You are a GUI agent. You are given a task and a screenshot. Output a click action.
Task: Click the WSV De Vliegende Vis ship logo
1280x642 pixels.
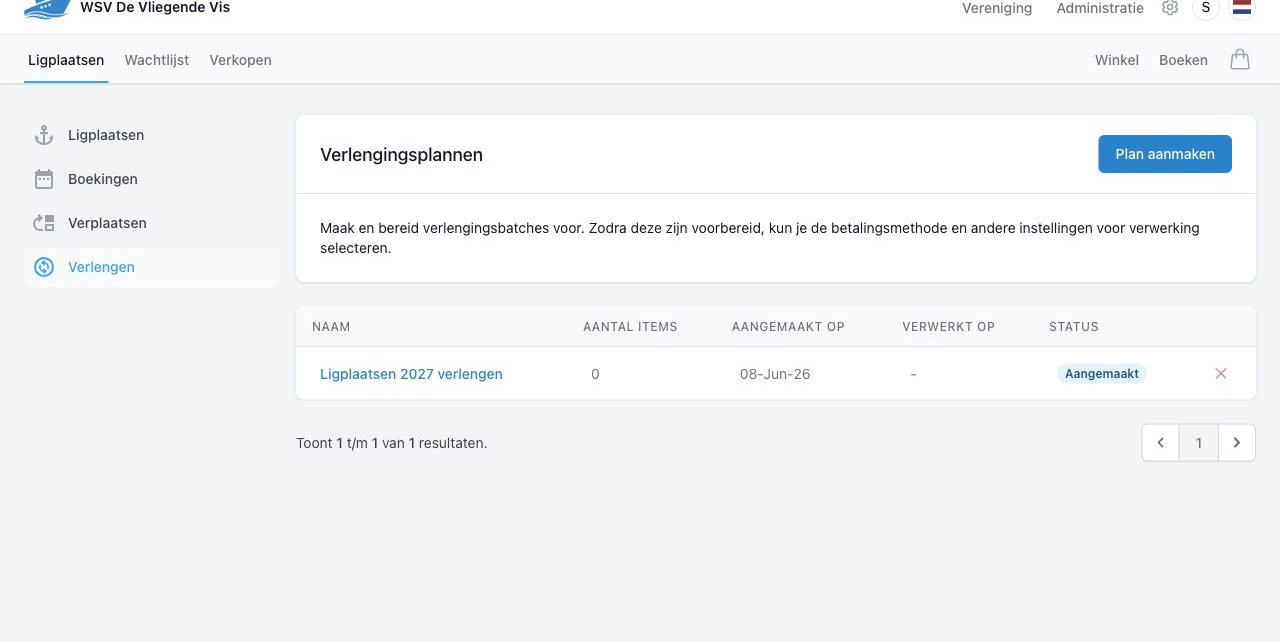coord(47,9)
